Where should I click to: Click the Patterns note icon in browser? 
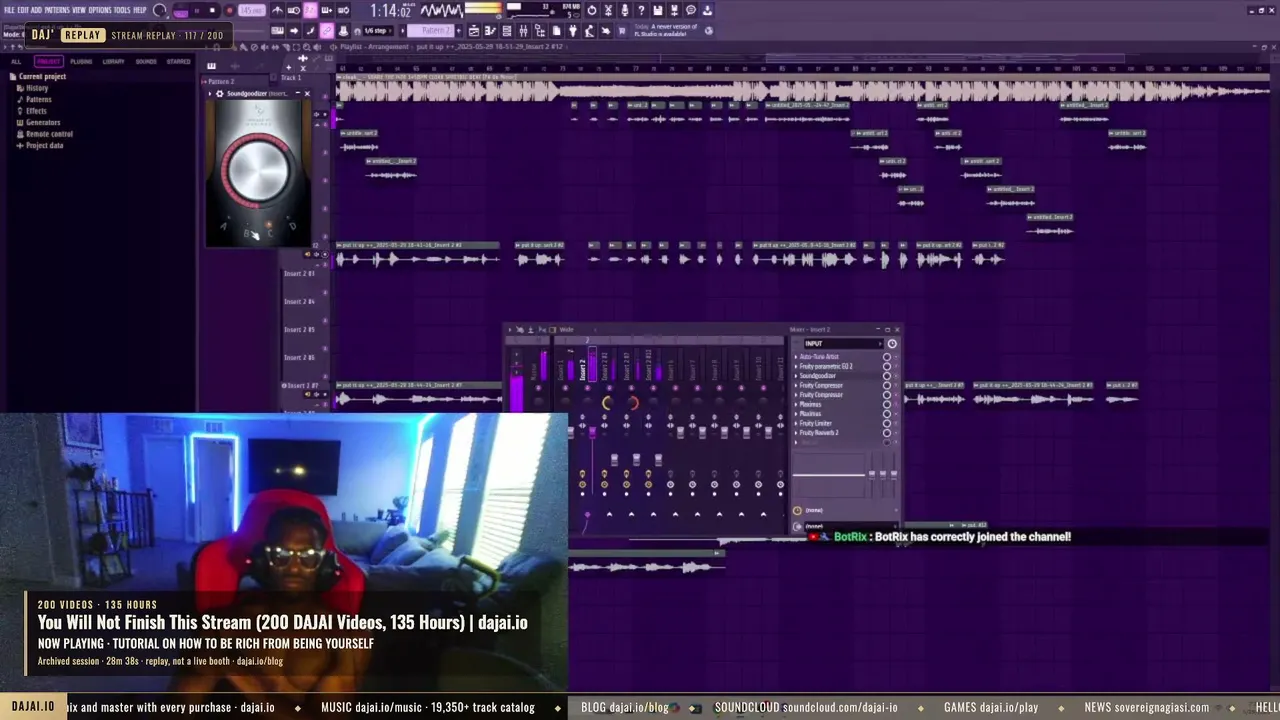point(20,100)
